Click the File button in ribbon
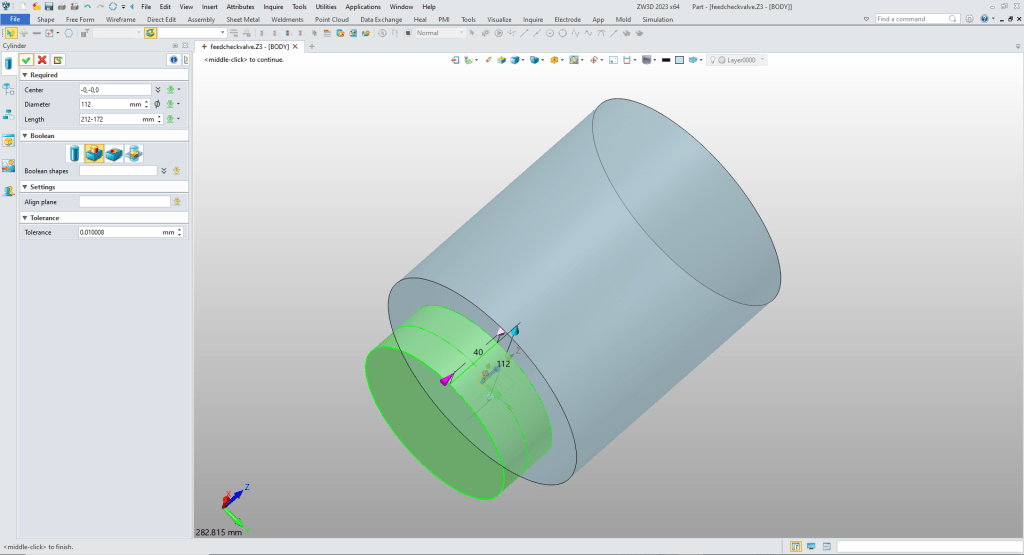Viewport: 1024px width, 555px height. pyautogui.click(x=15, y=19)
